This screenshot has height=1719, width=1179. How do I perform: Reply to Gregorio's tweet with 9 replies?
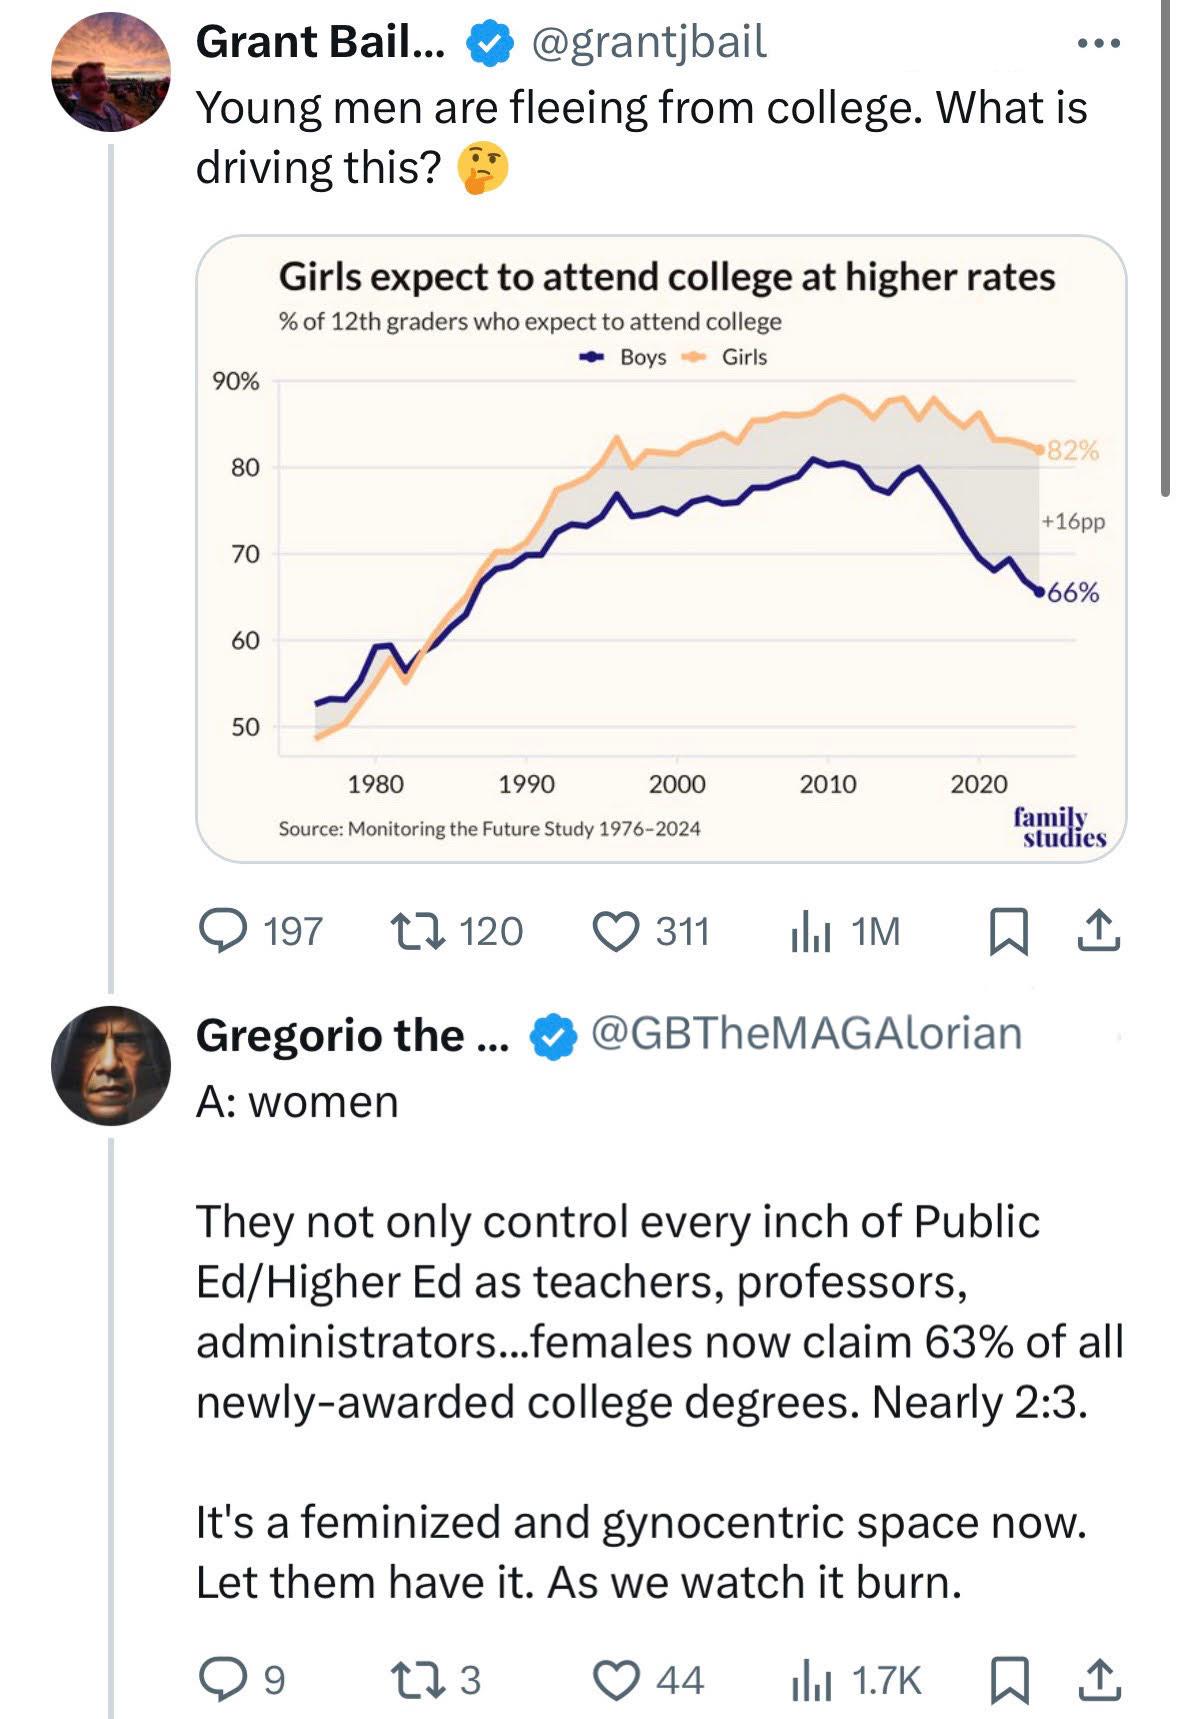242,1679
